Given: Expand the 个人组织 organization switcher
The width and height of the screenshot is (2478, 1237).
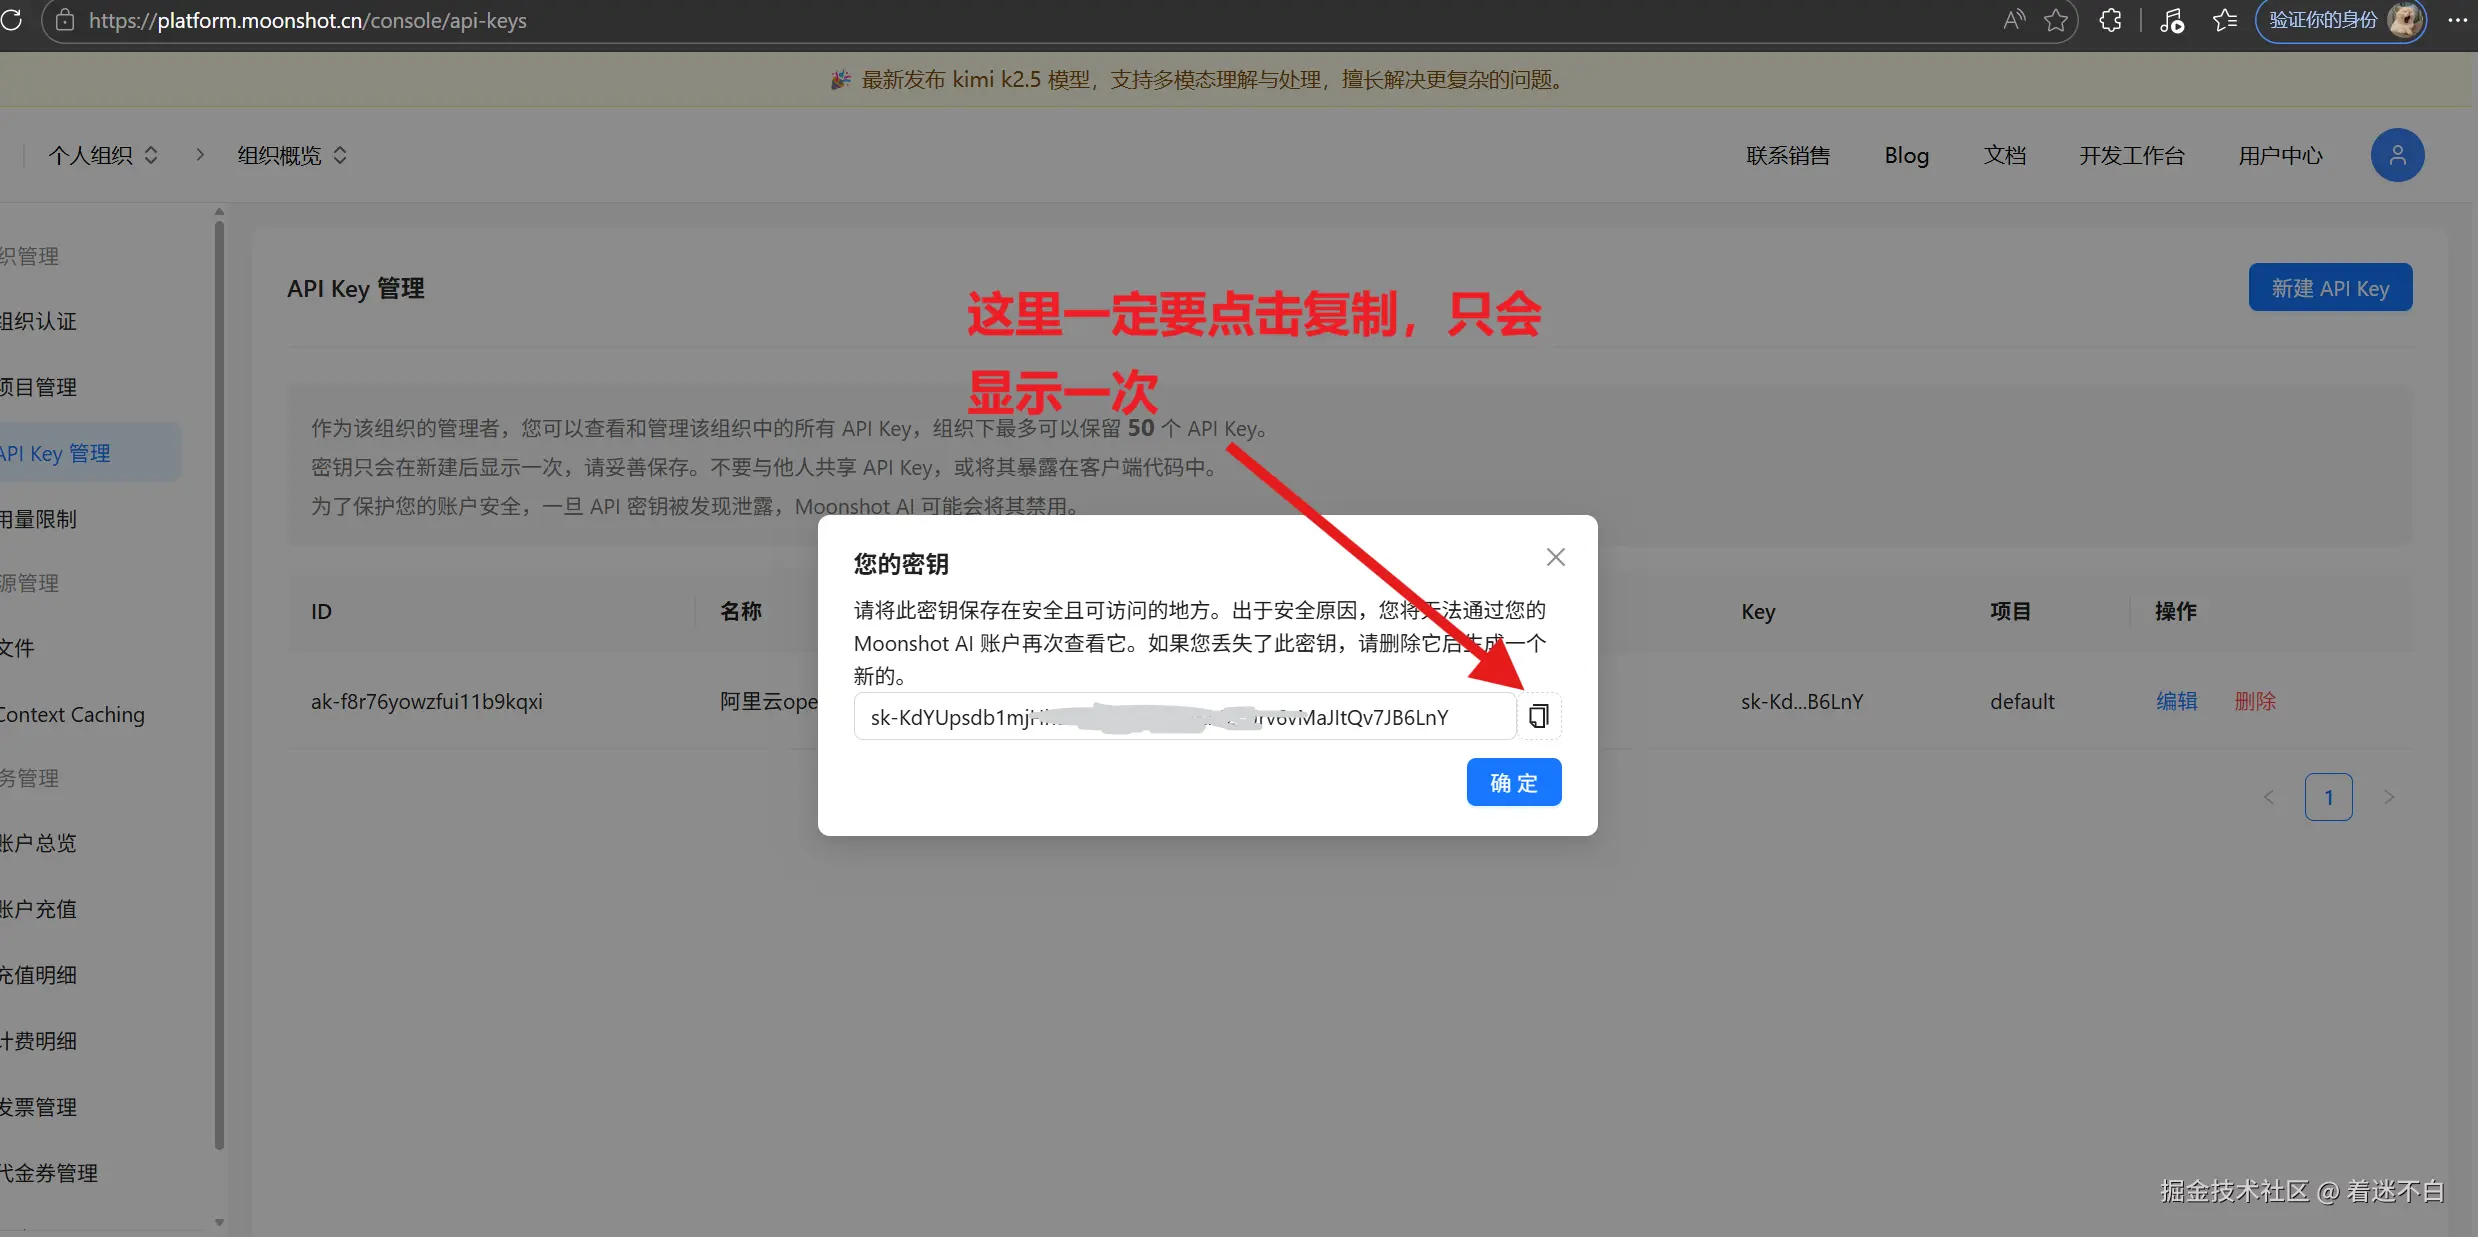Looking at the screenshot, I should coord(103,155).
